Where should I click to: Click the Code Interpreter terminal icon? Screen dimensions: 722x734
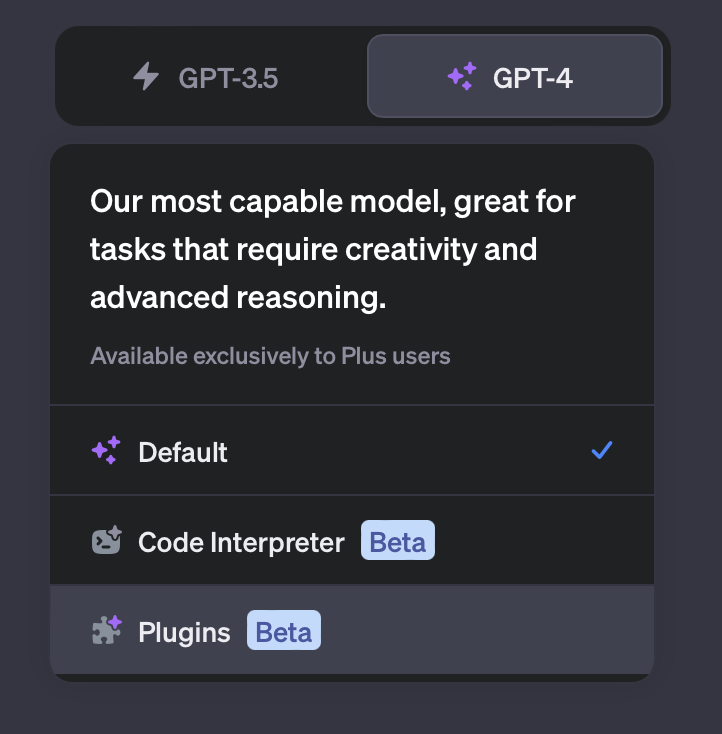click(106, 542)
